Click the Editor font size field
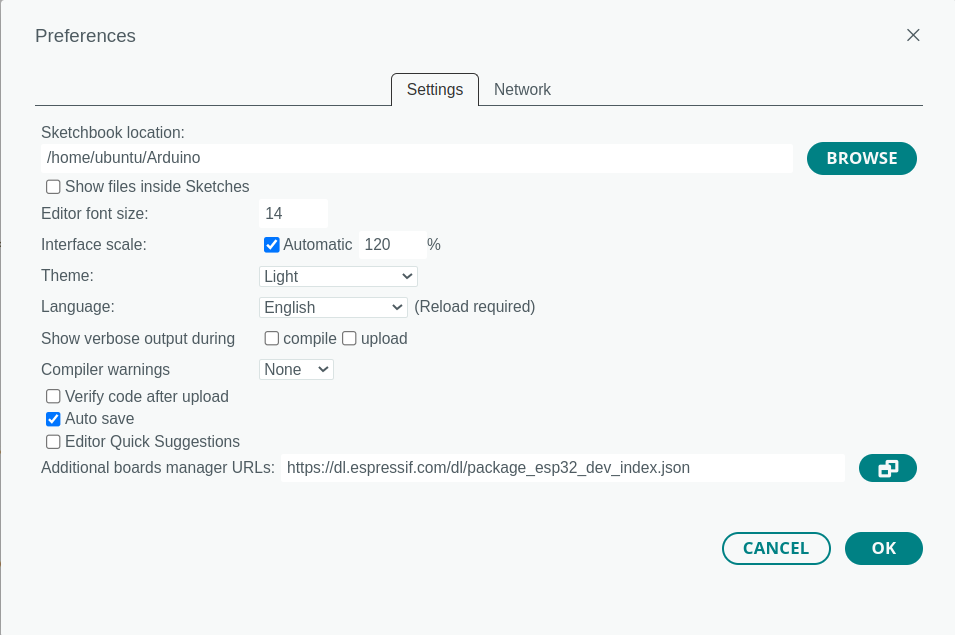Viewport: 955px width, 635px height. 294,214
